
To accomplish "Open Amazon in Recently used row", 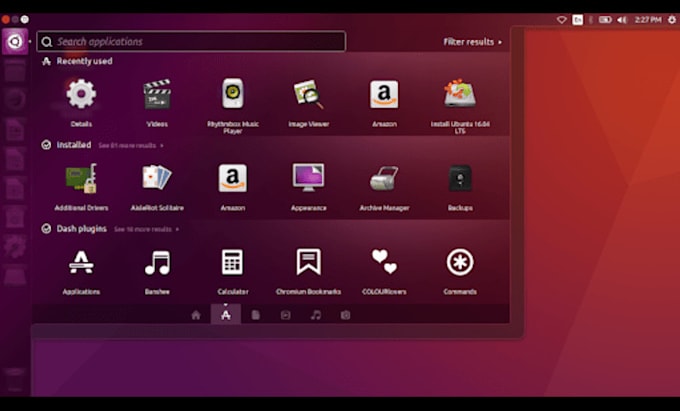I will 384,94.
